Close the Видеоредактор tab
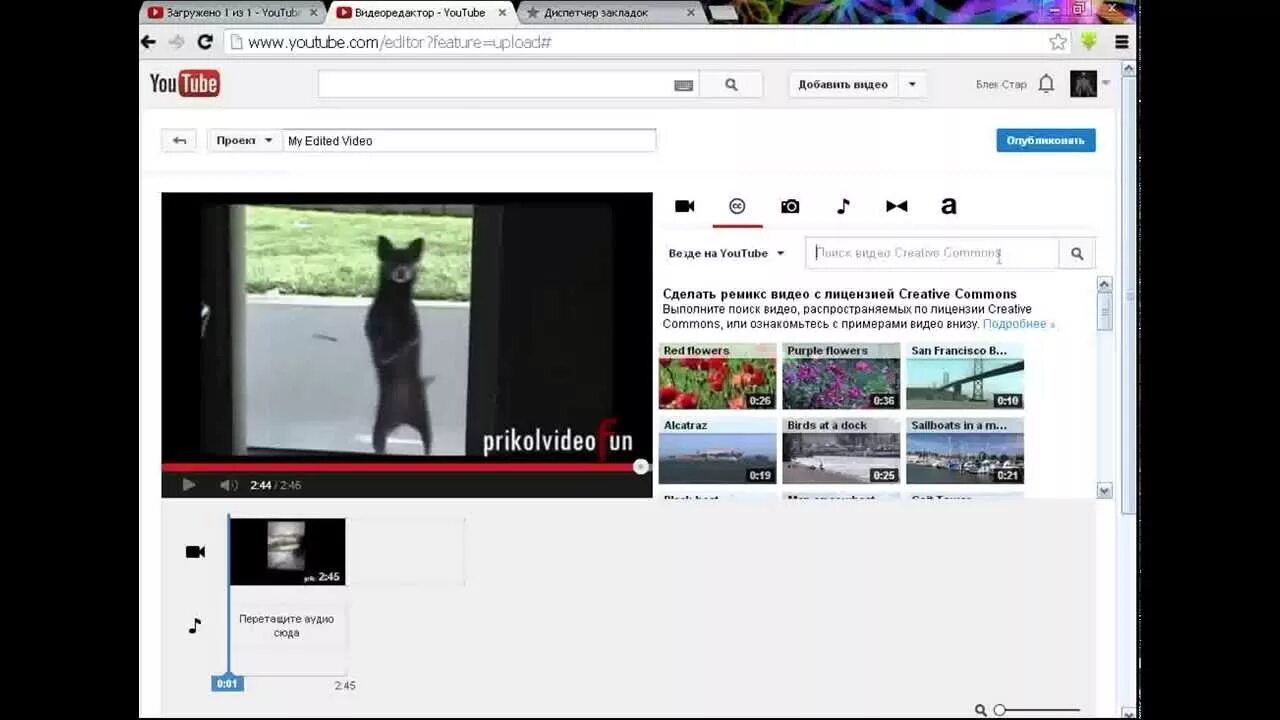 503,12
